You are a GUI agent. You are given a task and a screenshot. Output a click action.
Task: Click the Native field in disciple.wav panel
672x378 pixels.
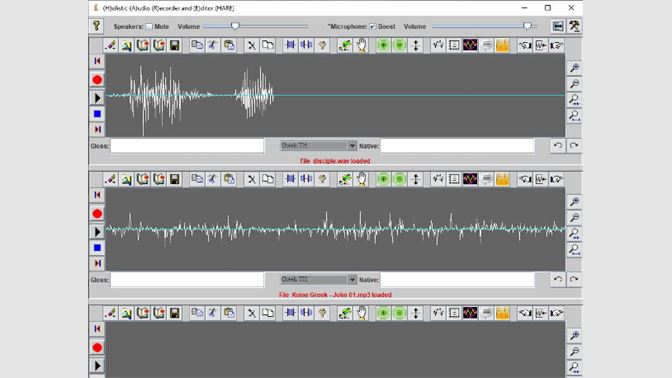[x=458, y=146]
